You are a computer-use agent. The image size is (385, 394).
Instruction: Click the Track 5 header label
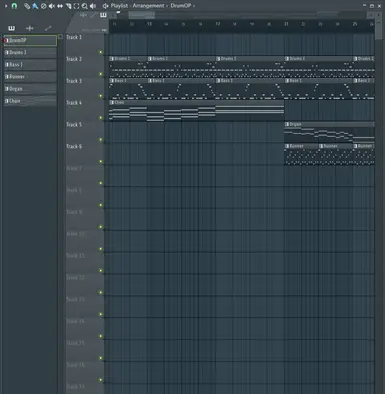[74, 125]
